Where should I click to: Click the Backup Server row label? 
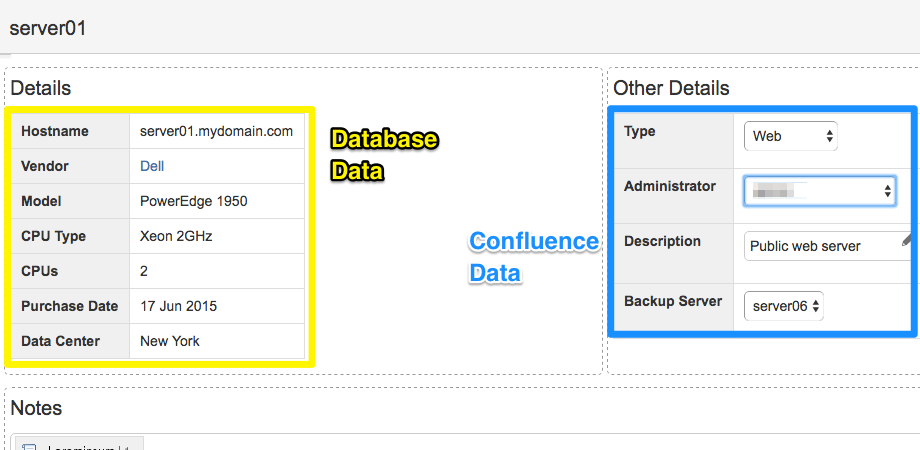673,301
